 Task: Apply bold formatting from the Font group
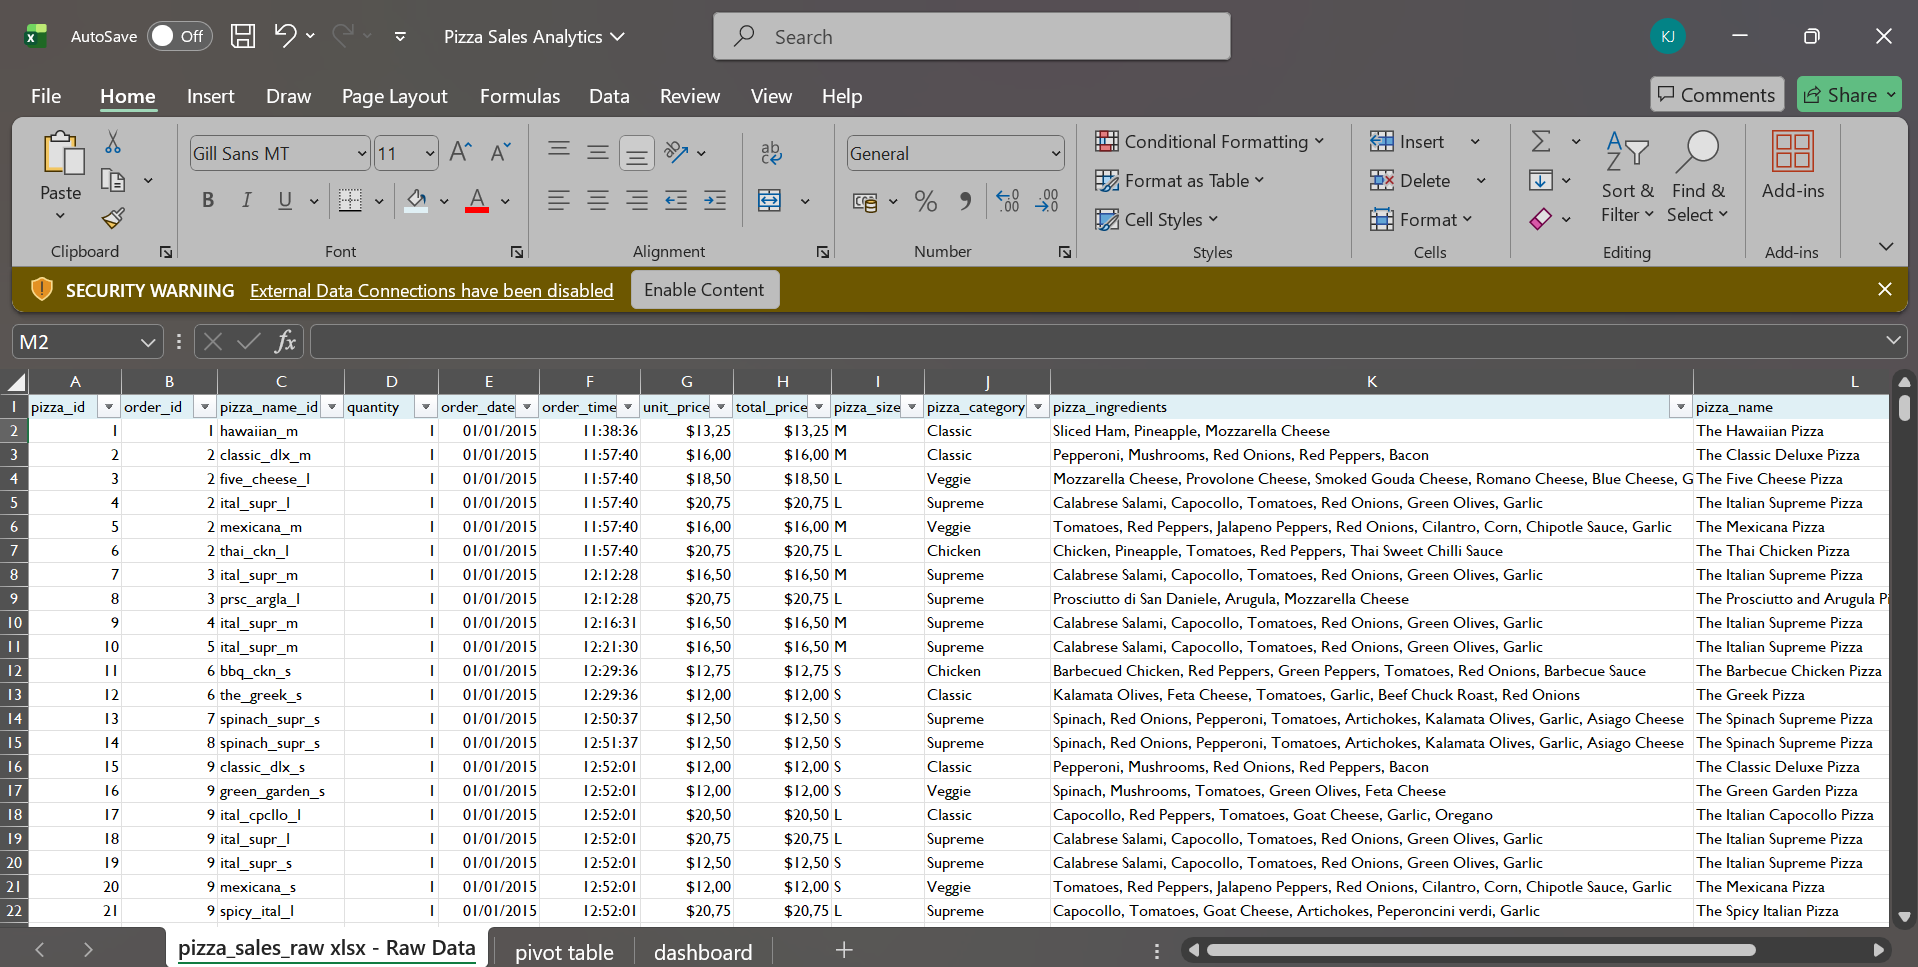207,200
